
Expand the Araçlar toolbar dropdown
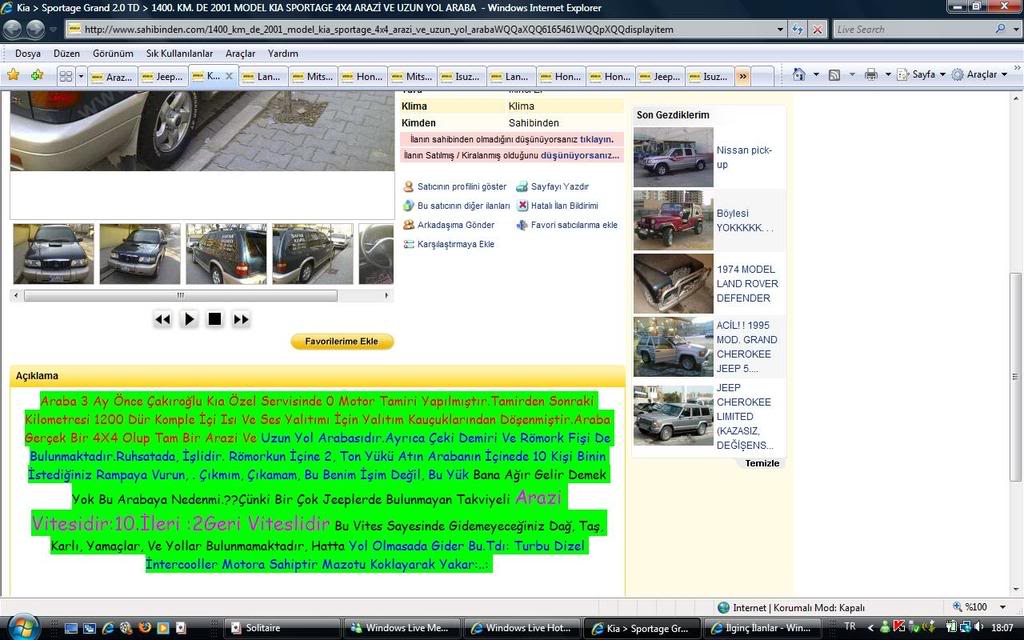point(980,75)
